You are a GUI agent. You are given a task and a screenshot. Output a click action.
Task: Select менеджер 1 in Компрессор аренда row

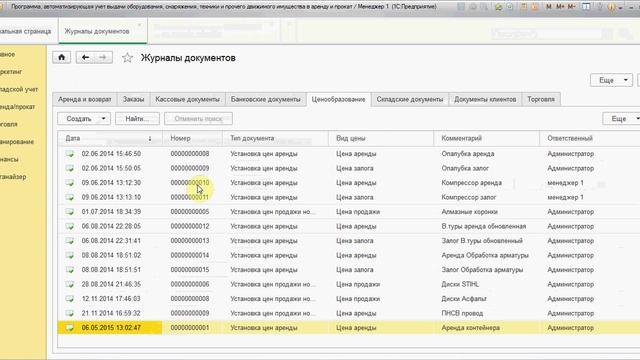pyautogui.click(x=565, y=183)
